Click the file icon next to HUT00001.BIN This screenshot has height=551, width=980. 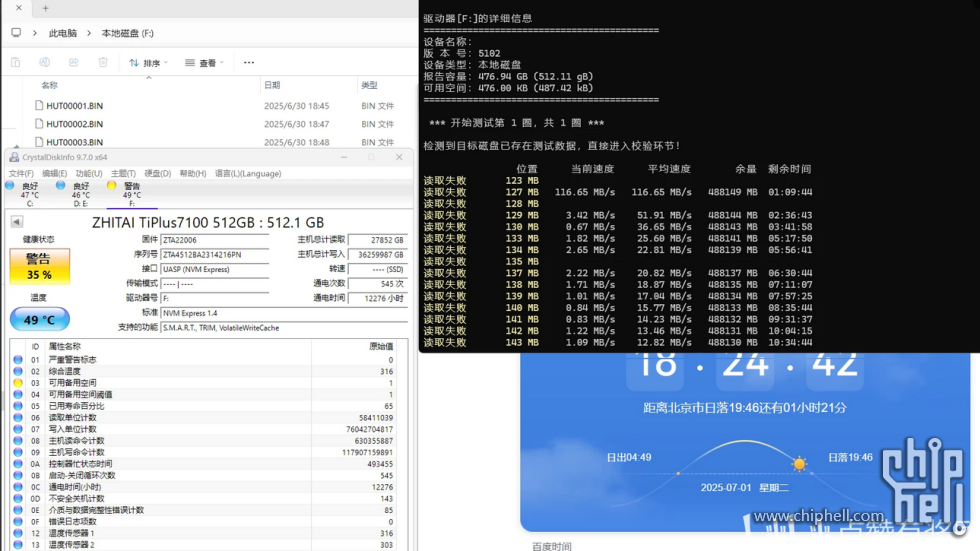coord(39,106)
